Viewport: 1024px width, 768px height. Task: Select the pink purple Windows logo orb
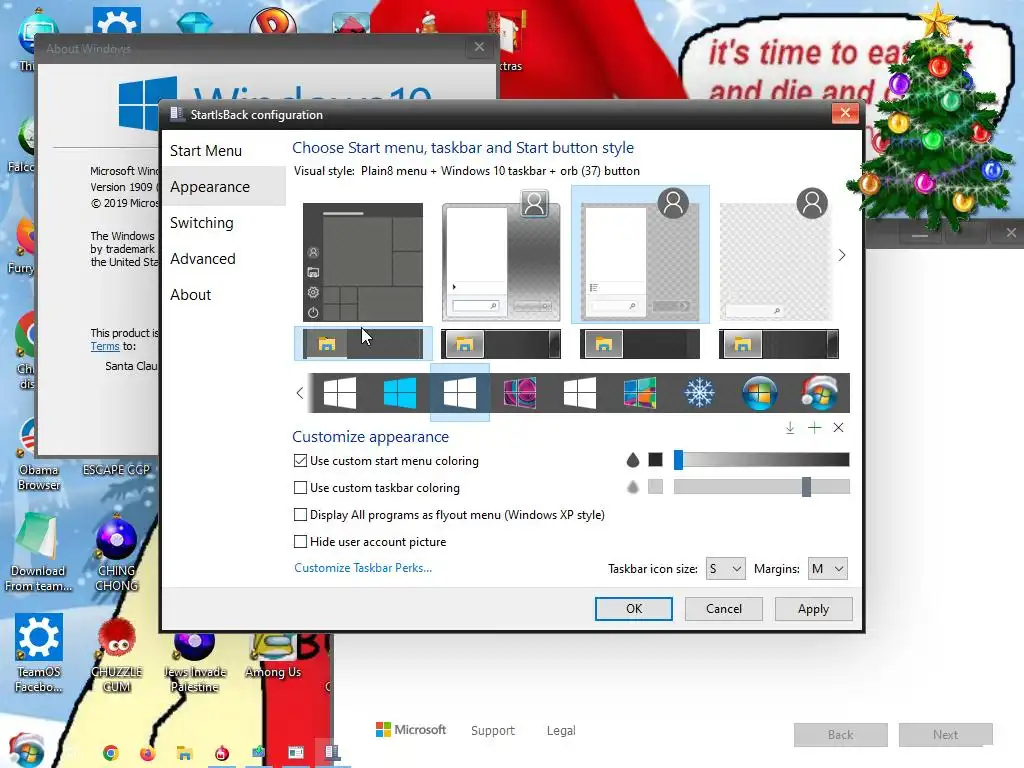pyautogui.click(x=520, y=393)
